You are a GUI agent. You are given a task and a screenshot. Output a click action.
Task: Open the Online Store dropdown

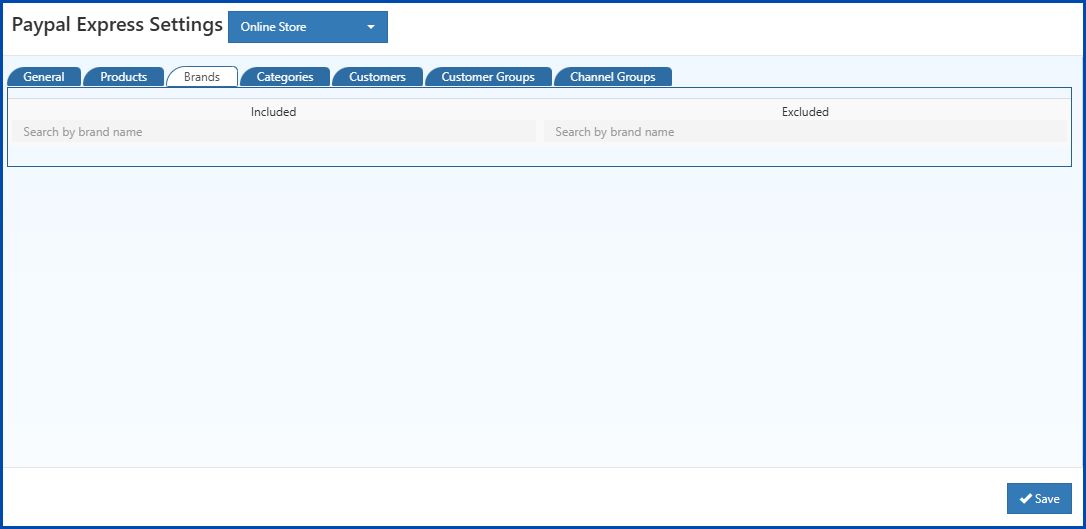[x=308, y=27]
